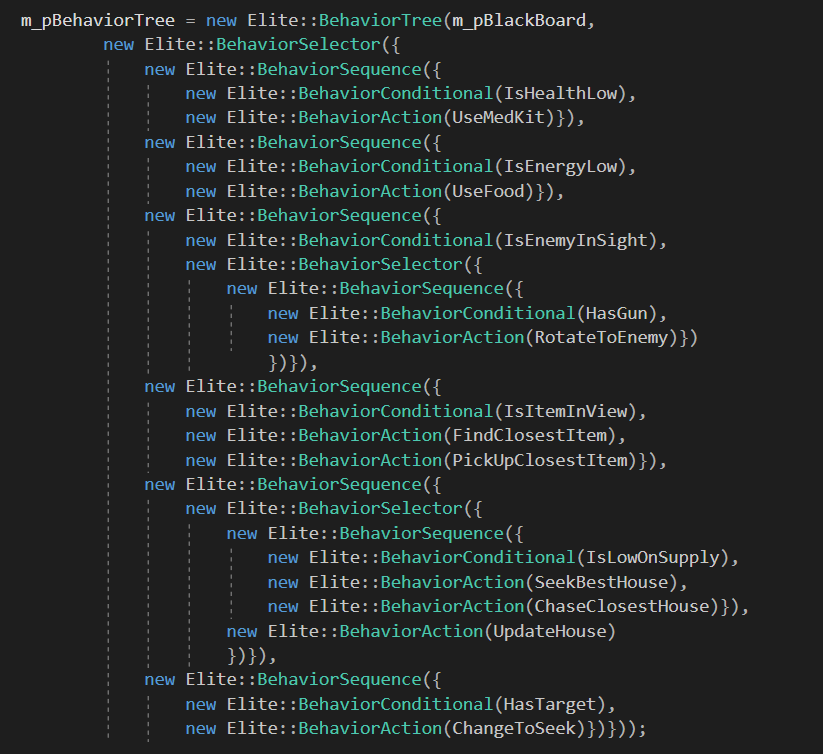Click BehaviorAction on the UpdateHouse line
The image size is (823, 754).
(411, 631)
